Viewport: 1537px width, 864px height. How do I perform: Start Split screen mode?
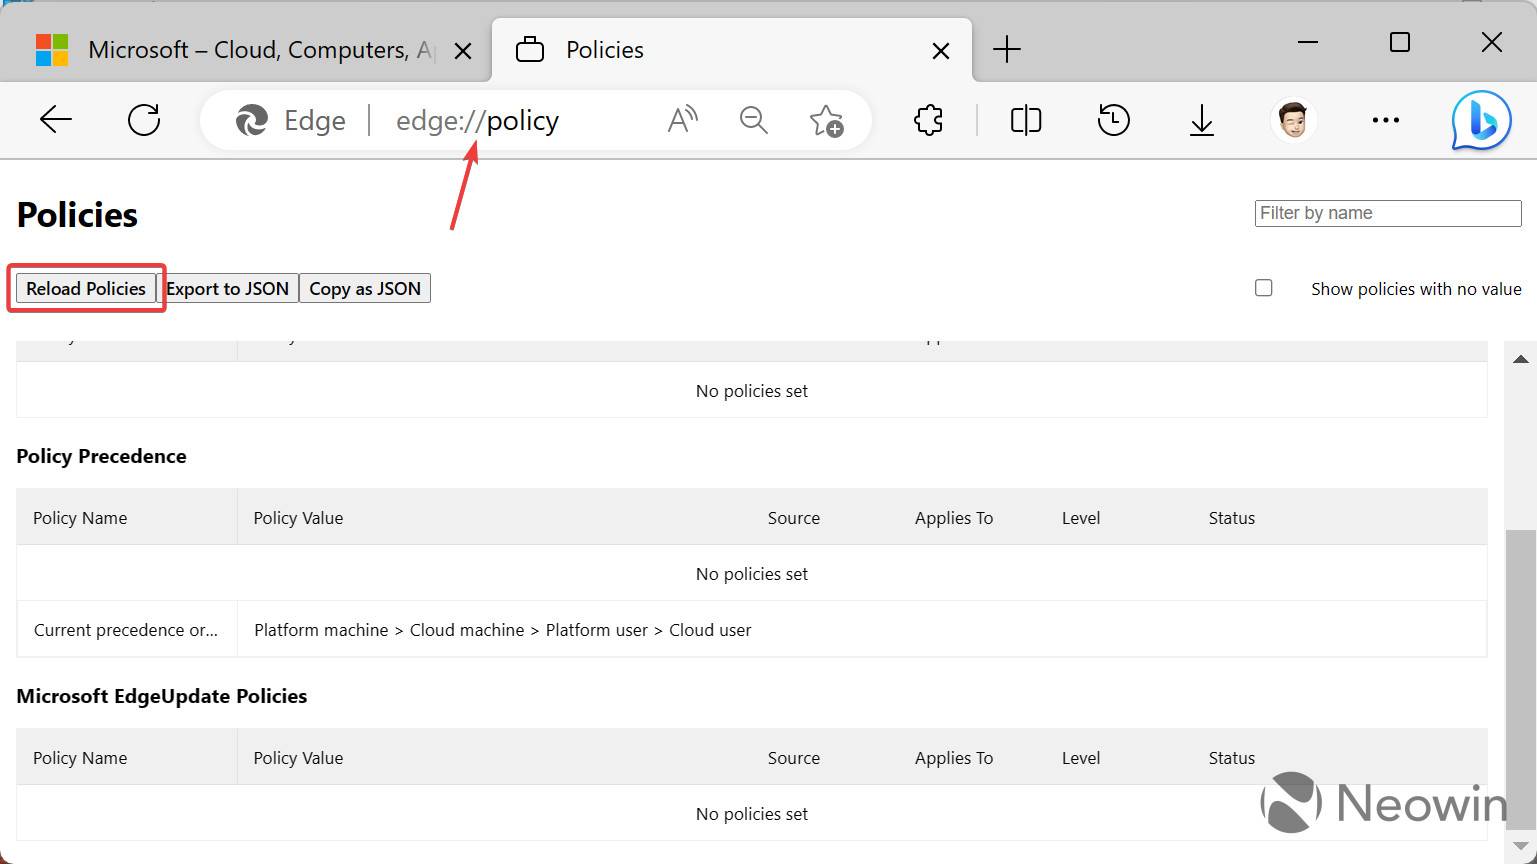pos(1025,120)
